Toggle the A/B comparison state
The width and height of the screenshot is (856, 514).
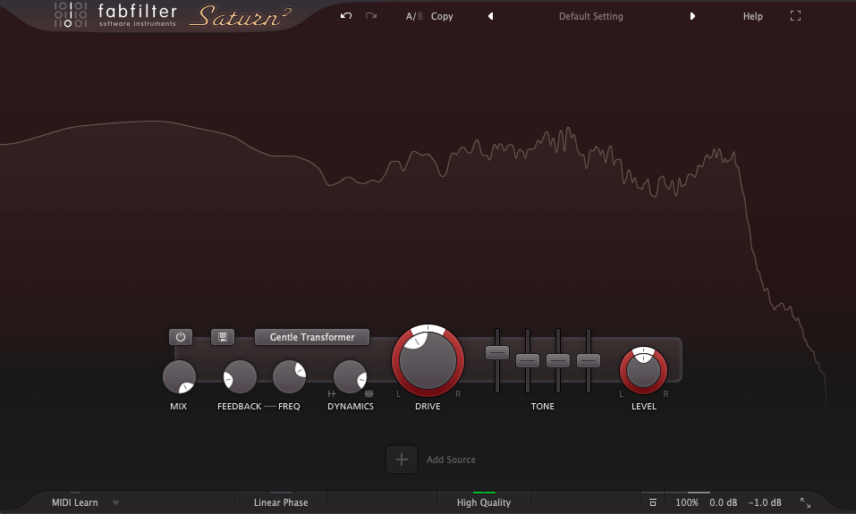pyautogui.click(x=414, y=16)
